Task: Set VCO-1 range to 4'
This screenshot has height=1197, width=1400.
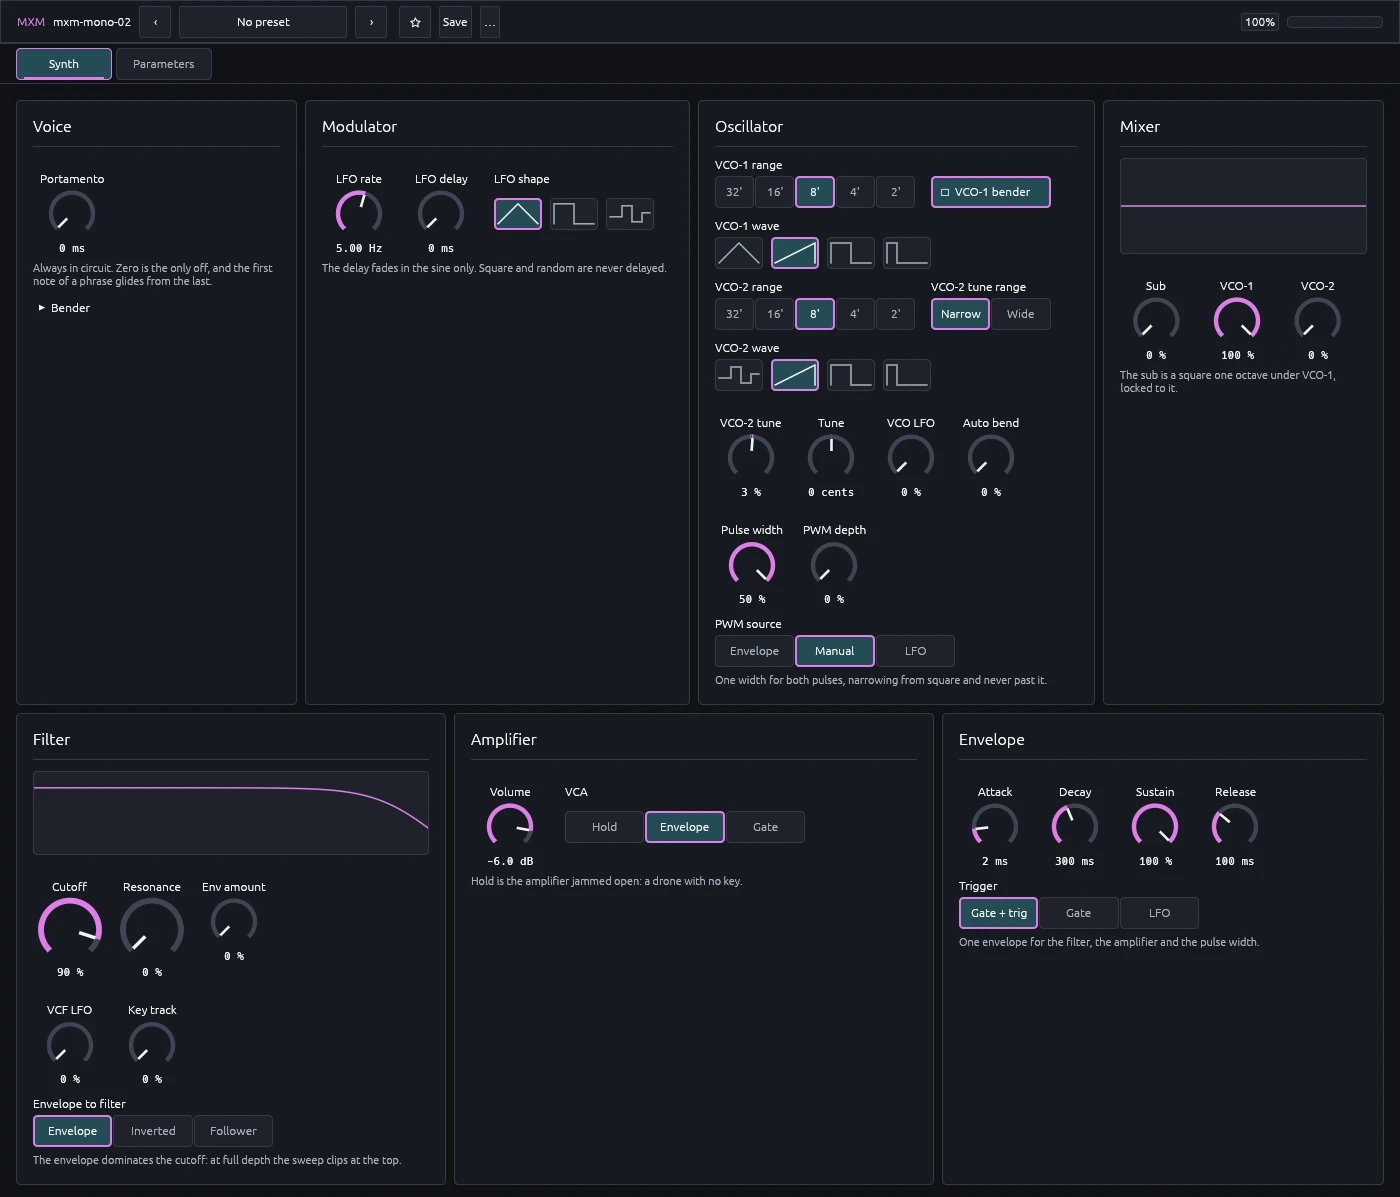Action: [x=855, y=192]
